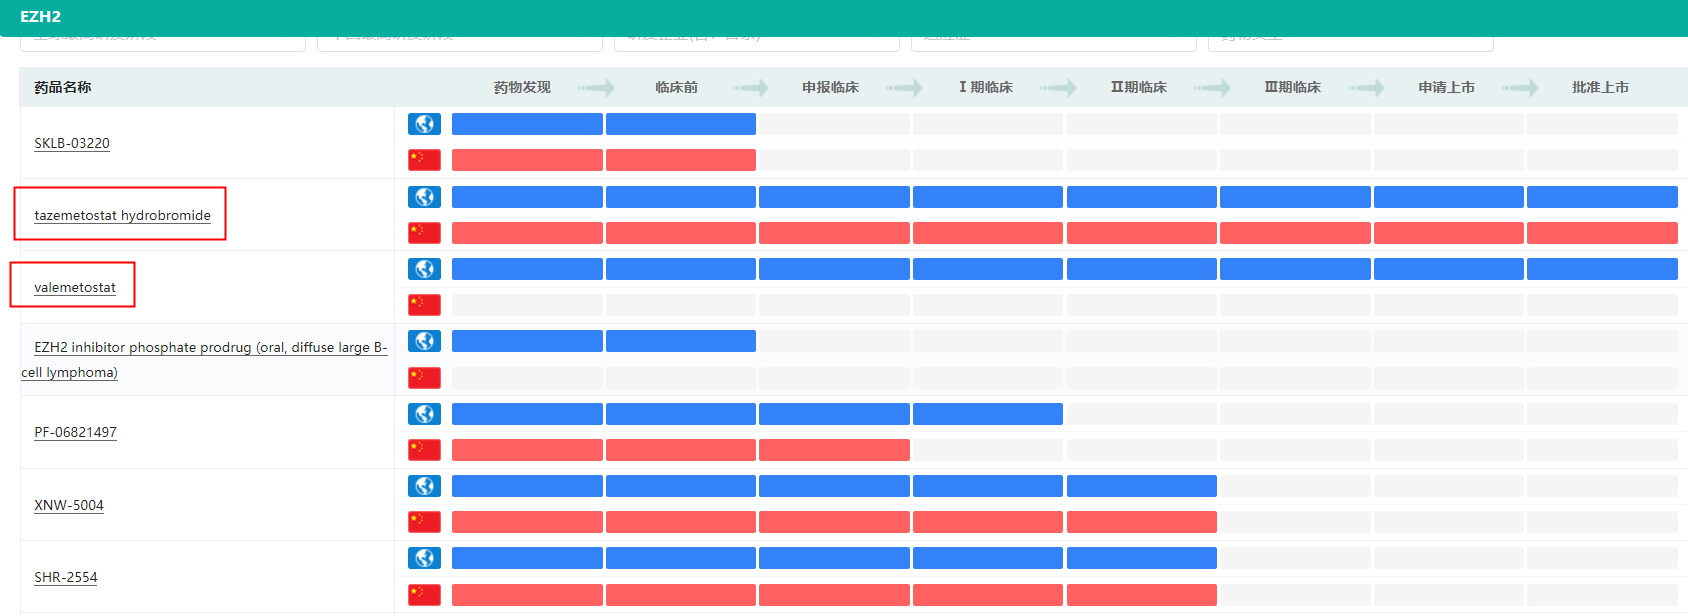
Task: Click the China flag beside SKLB-03220
Action: (424, 160)
